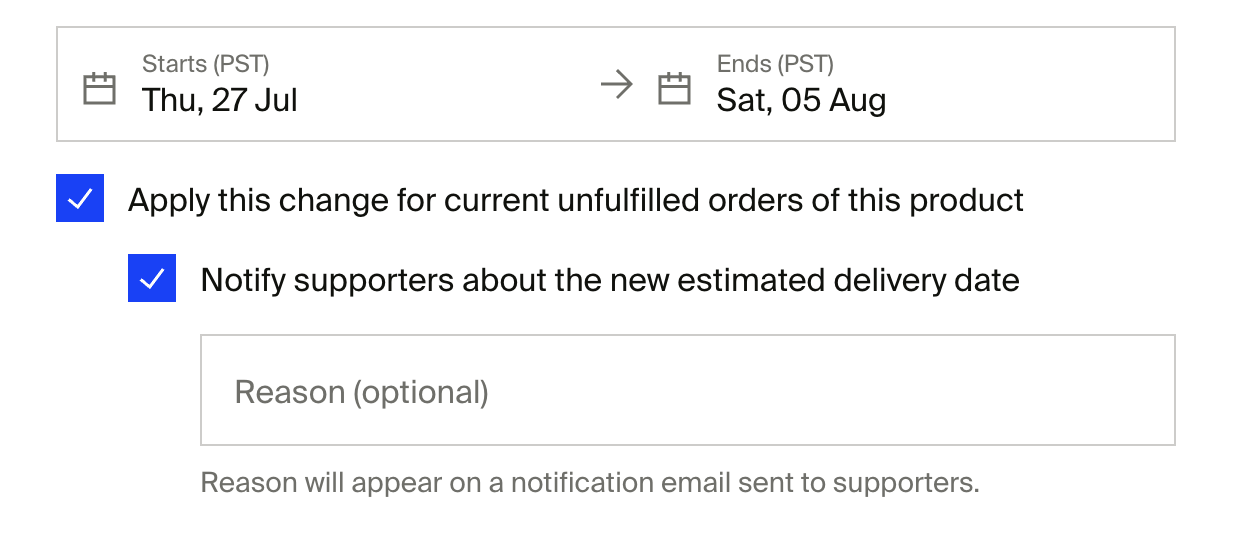The height and width of the screenshot is (538, 1240).
Task: Click the white checkmark in the Apply this change box
Action: [x=80, y=200]
